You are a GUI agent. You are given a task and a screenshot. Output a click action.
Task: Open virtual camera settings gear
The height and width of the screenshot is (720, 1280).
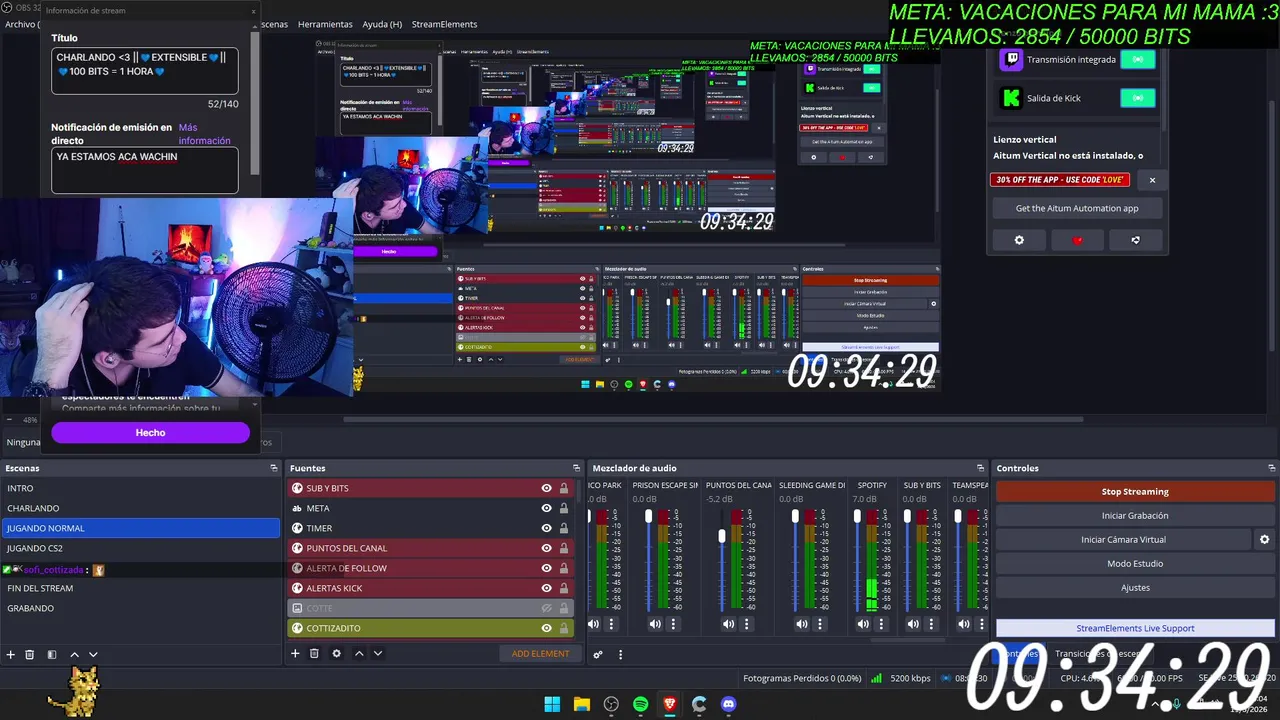click(1264, 539)
